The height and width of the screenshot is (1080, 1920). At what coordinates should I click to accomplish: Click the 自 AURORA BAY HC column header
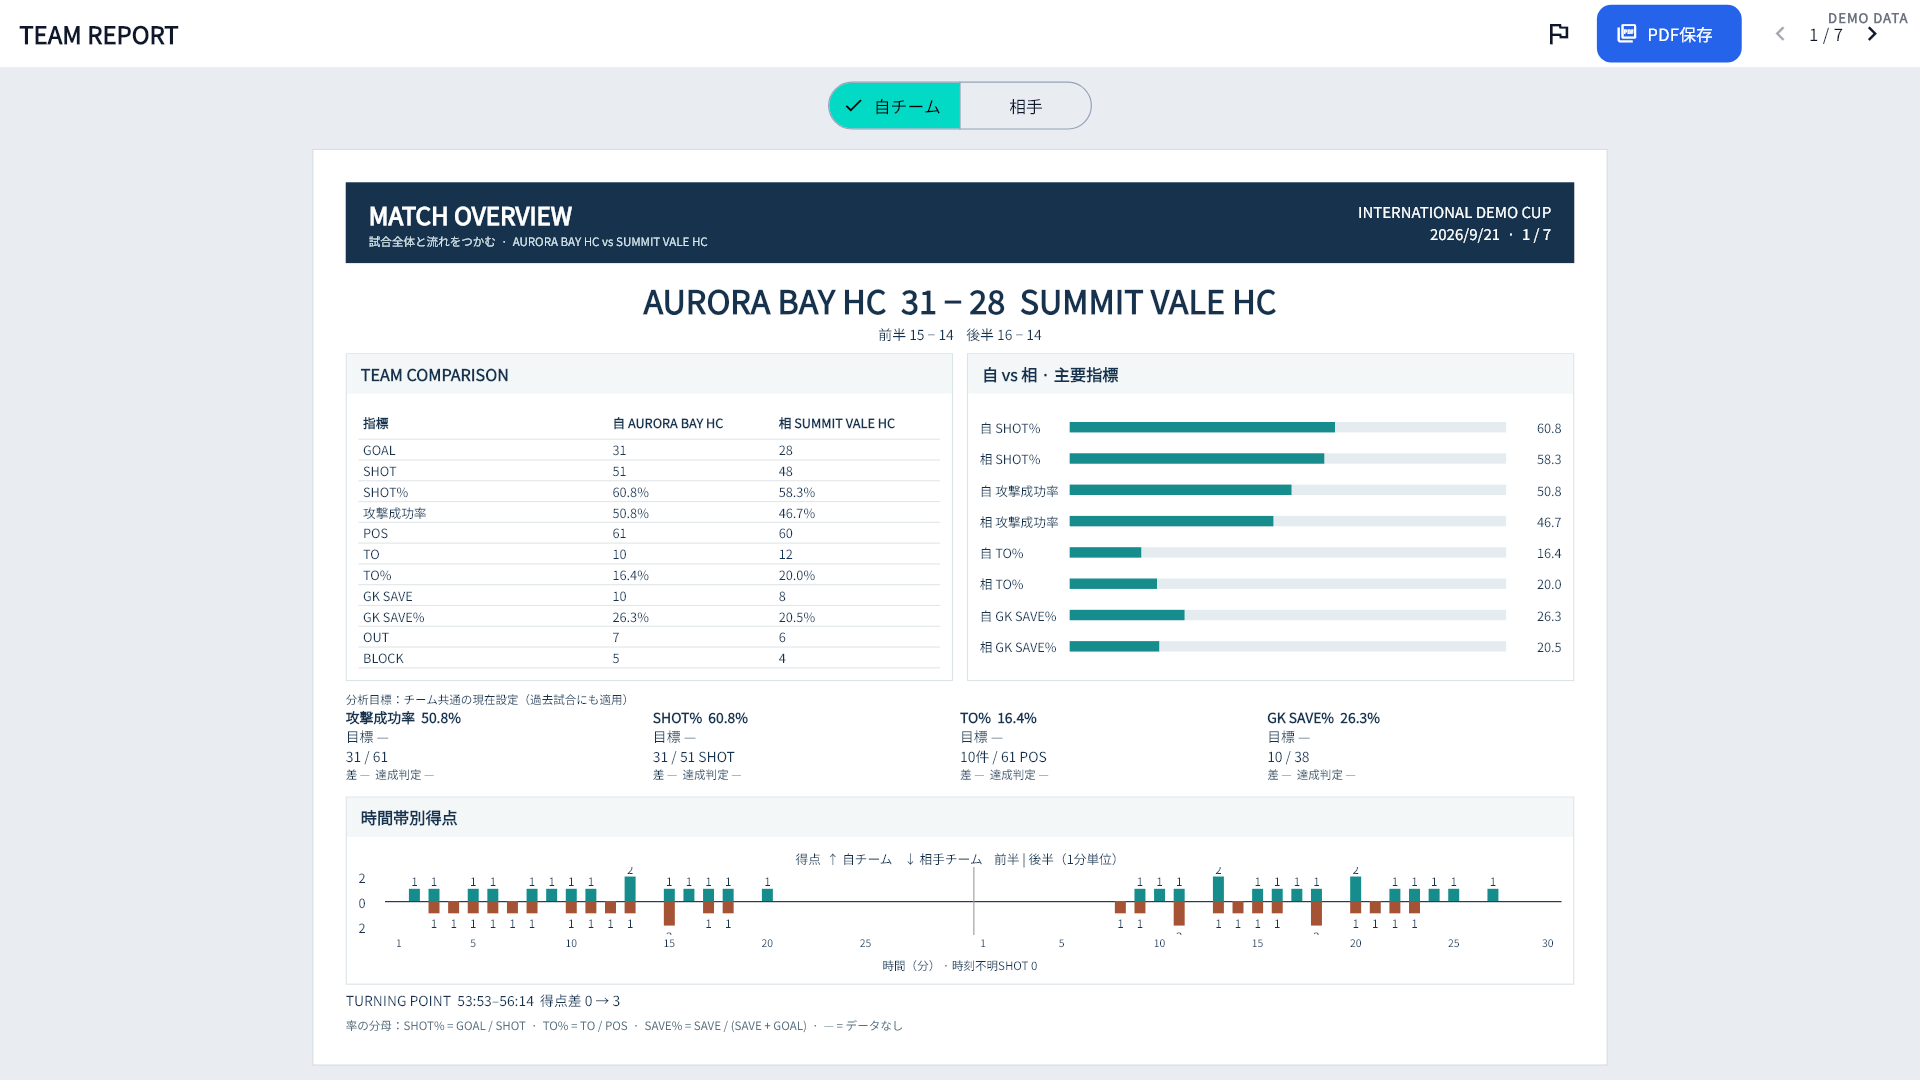[667, 423]
